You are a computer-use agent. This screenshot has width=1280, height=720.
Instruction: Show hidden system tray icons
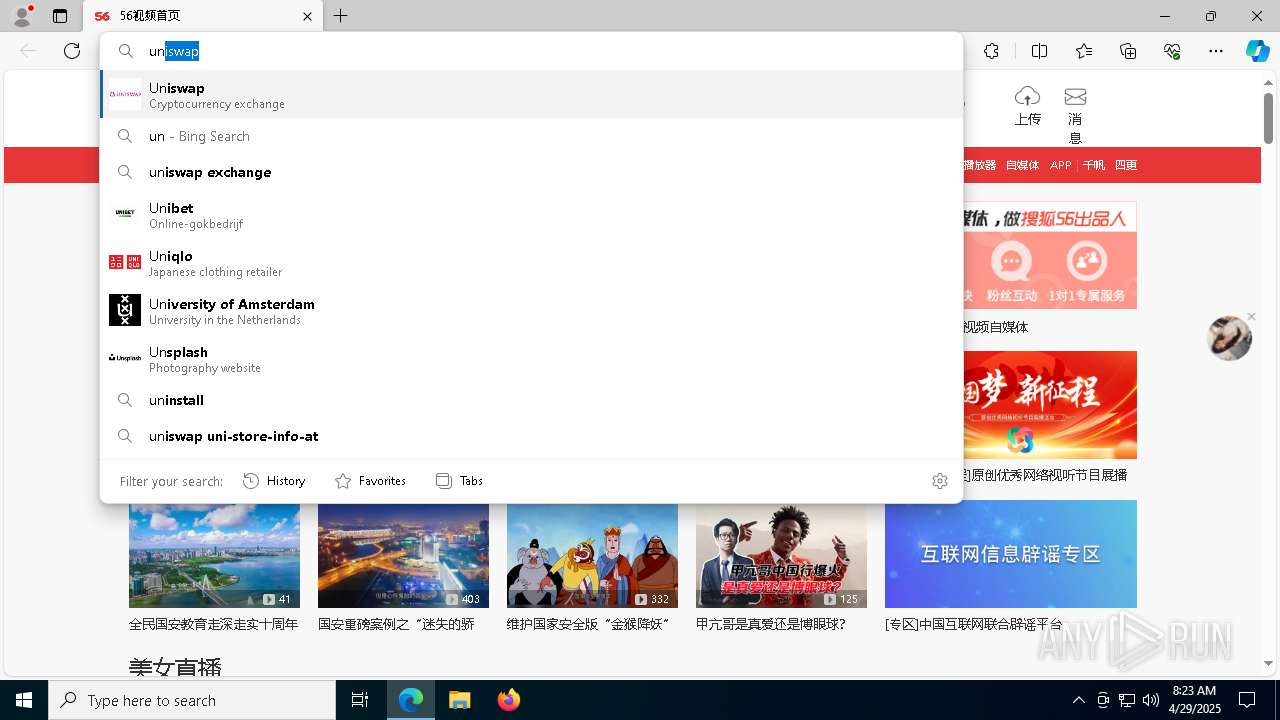coord(1078,700)
